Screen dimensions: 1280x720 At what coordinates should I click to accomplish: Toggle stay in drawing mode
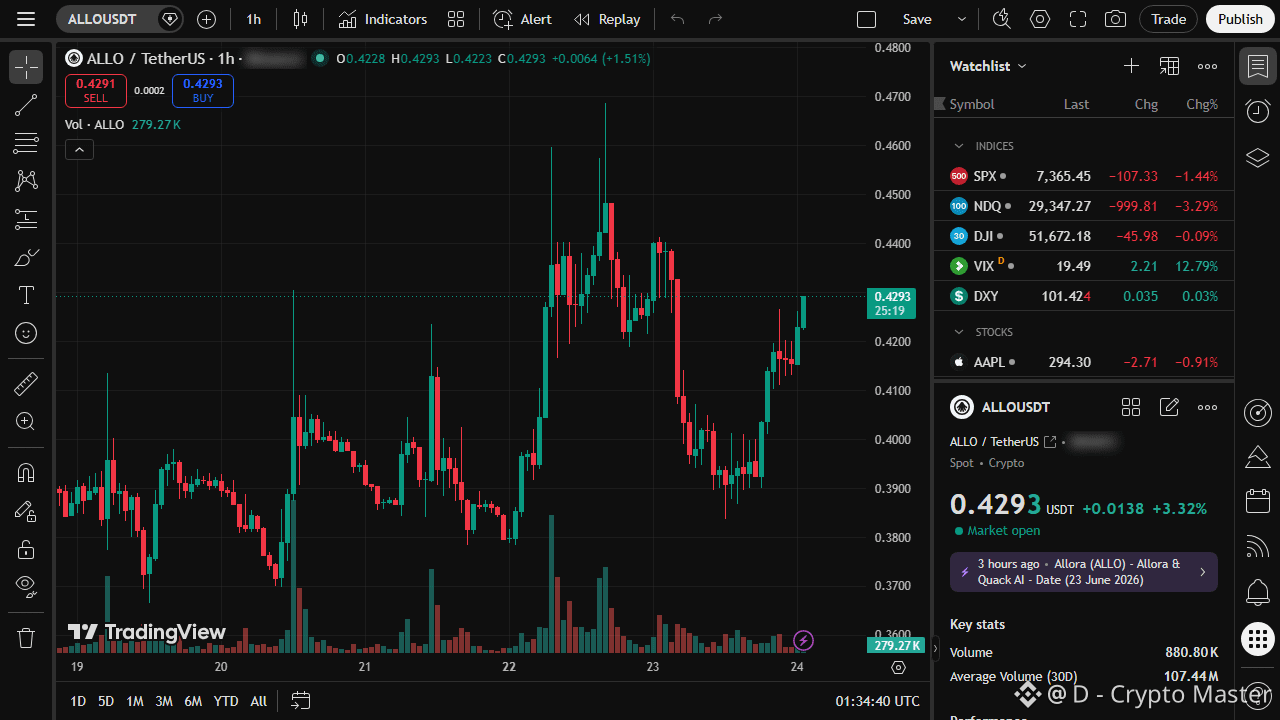point(26,511)
